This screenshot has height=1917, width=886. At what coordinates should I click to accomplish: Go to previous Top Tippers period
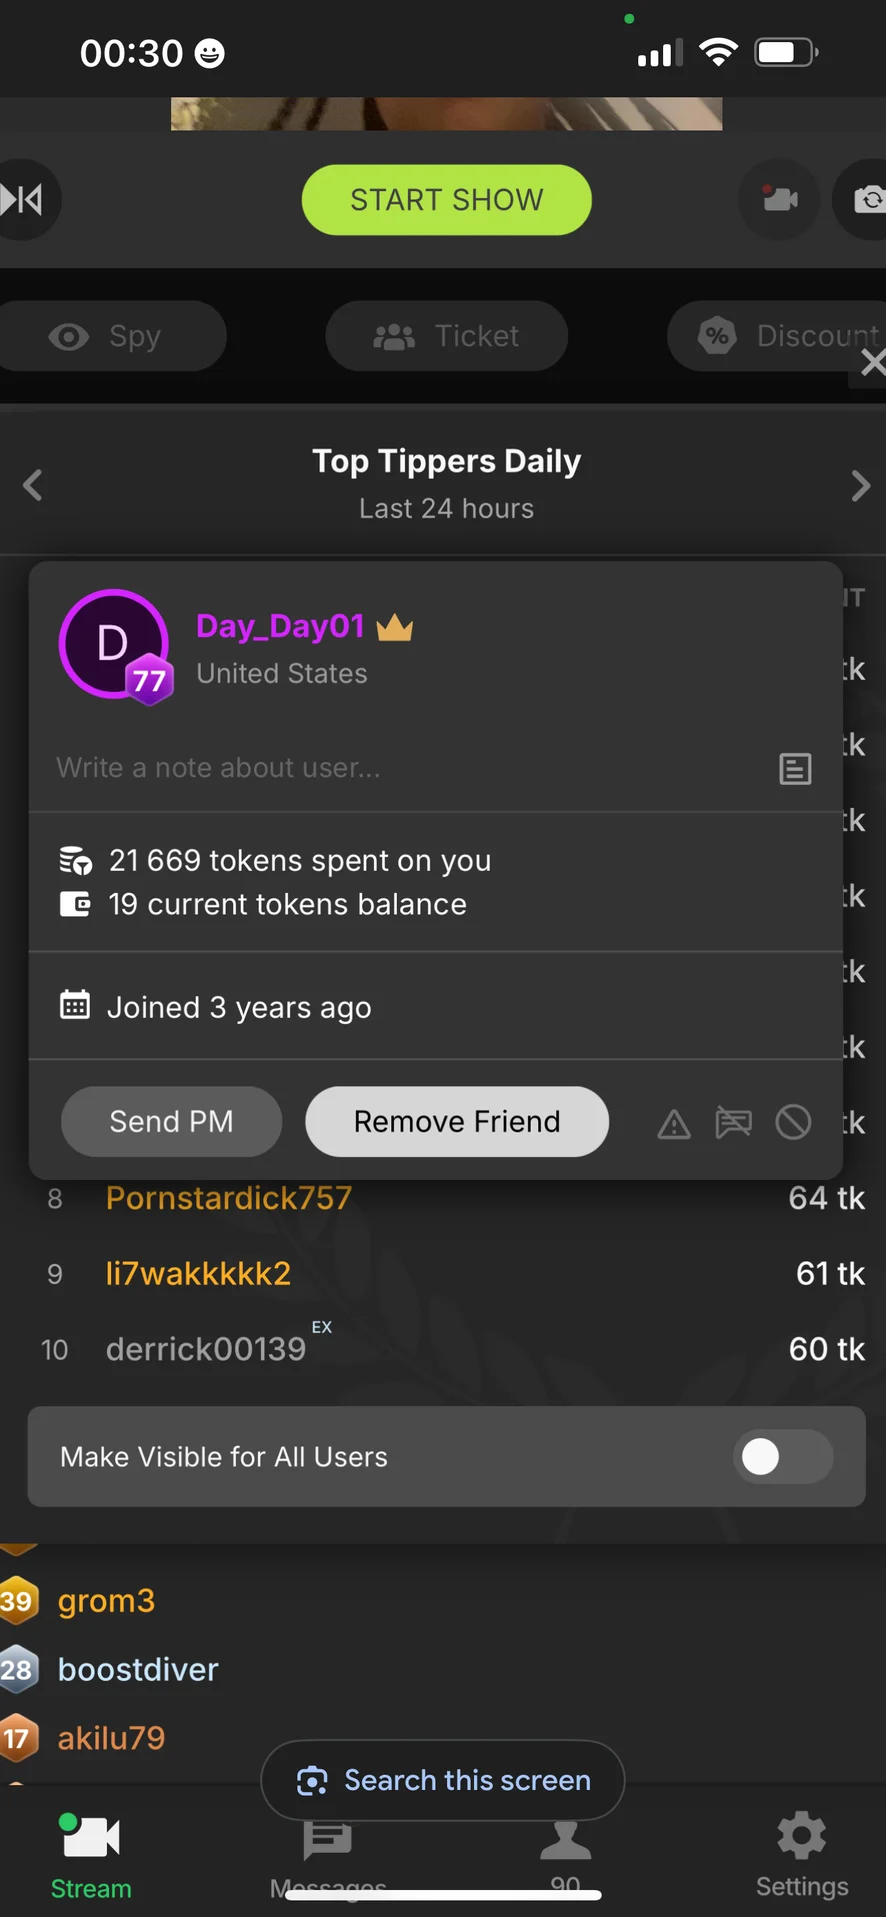[x=32, y=486]
